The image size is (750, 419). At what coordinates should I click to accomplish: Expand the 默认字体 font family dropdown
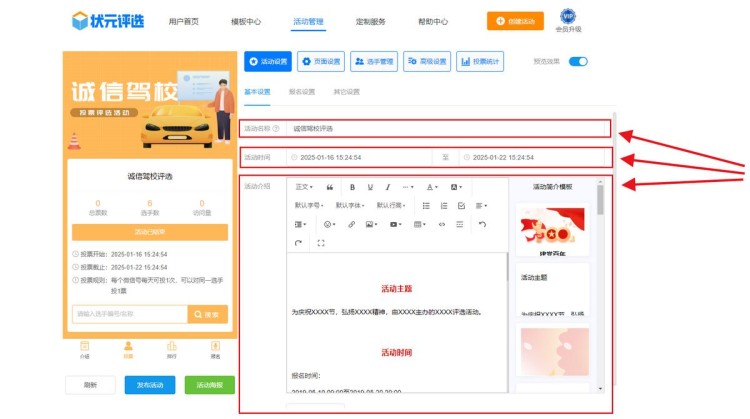(351, 205)
